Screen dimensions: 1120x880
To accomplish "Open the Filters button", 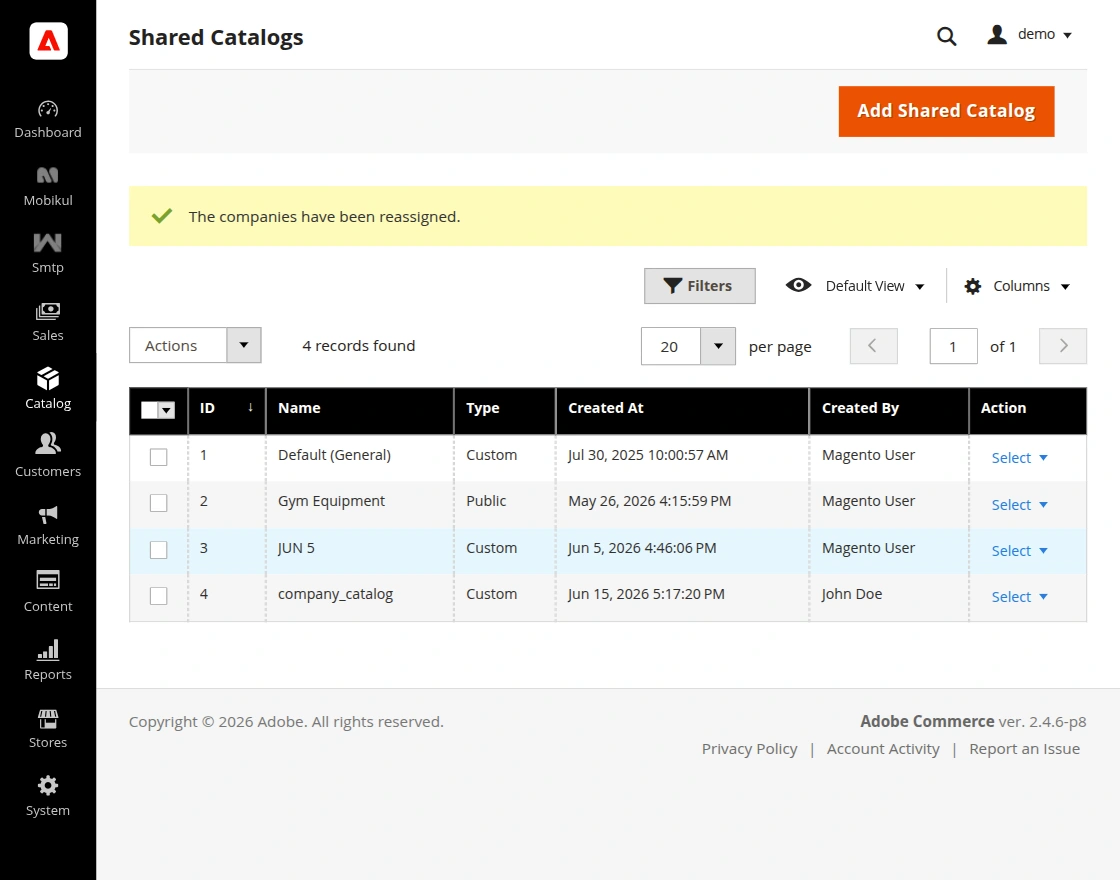I will (x=699, y=286).
